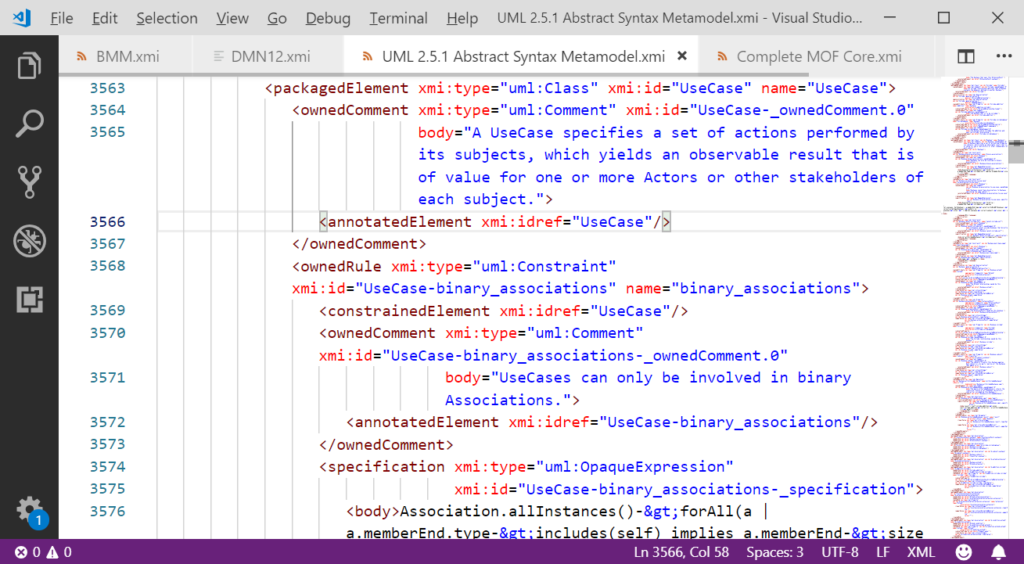This screenshot has height=564, width=1024.
Task: Open the Explorer view in activity bar
Action: 29,66
